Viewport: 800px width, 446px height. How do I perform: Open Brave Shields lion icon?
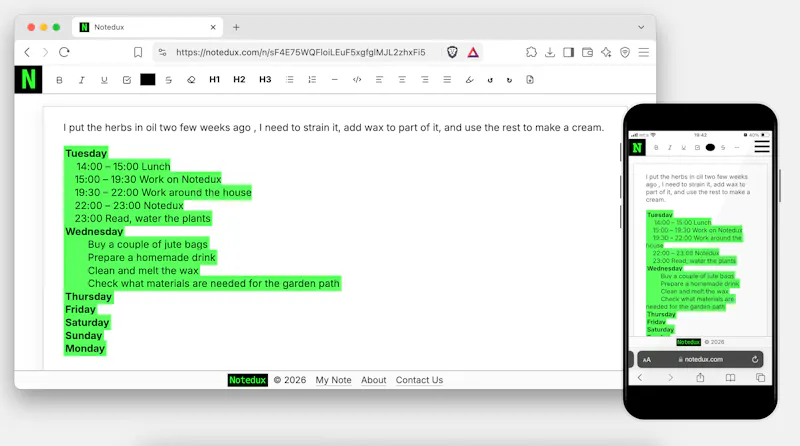click(452, 52)
